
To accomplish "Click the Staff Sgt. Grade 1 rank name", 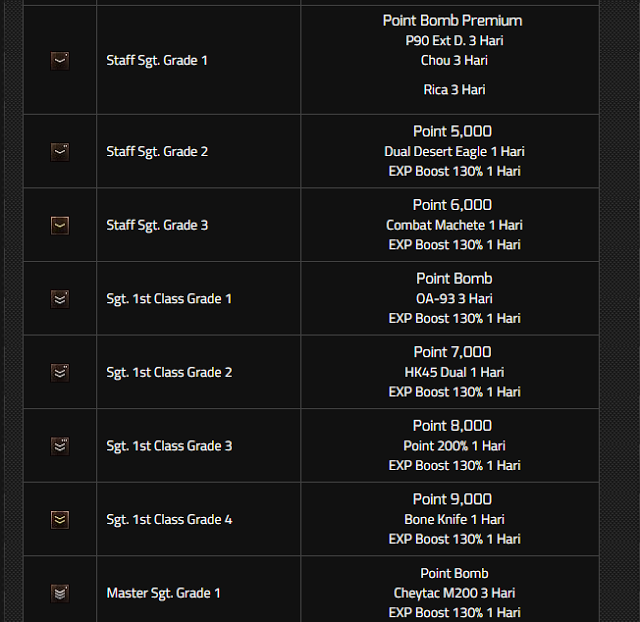I will [x=157, y=61].
